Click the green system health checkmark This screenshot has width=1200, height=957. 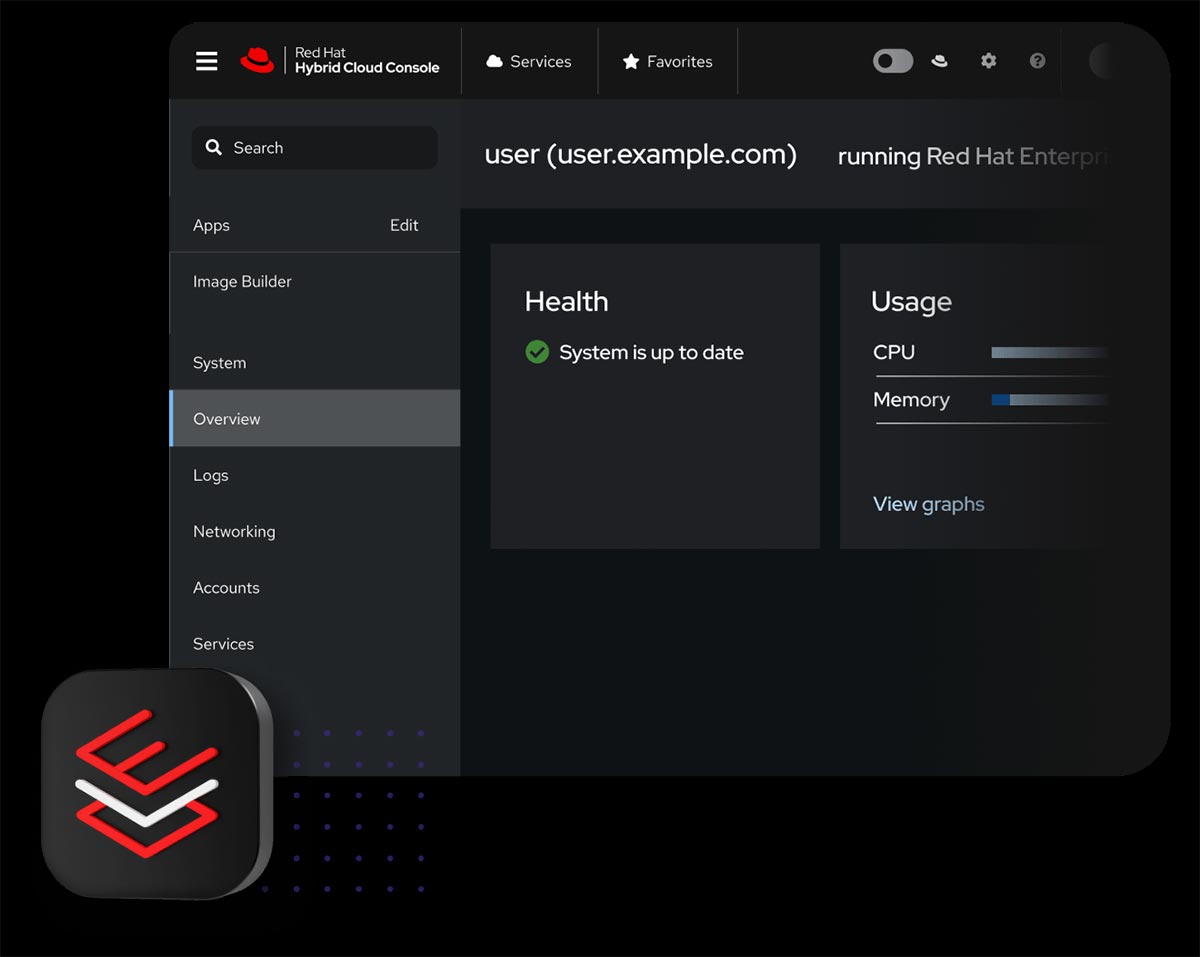(537, 352)
